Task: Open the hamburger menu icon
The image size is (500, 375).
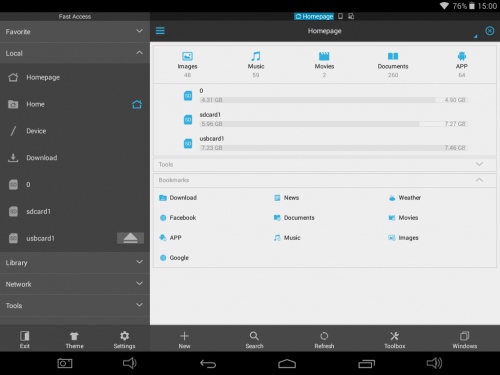Action: click(x=160, y=31)
